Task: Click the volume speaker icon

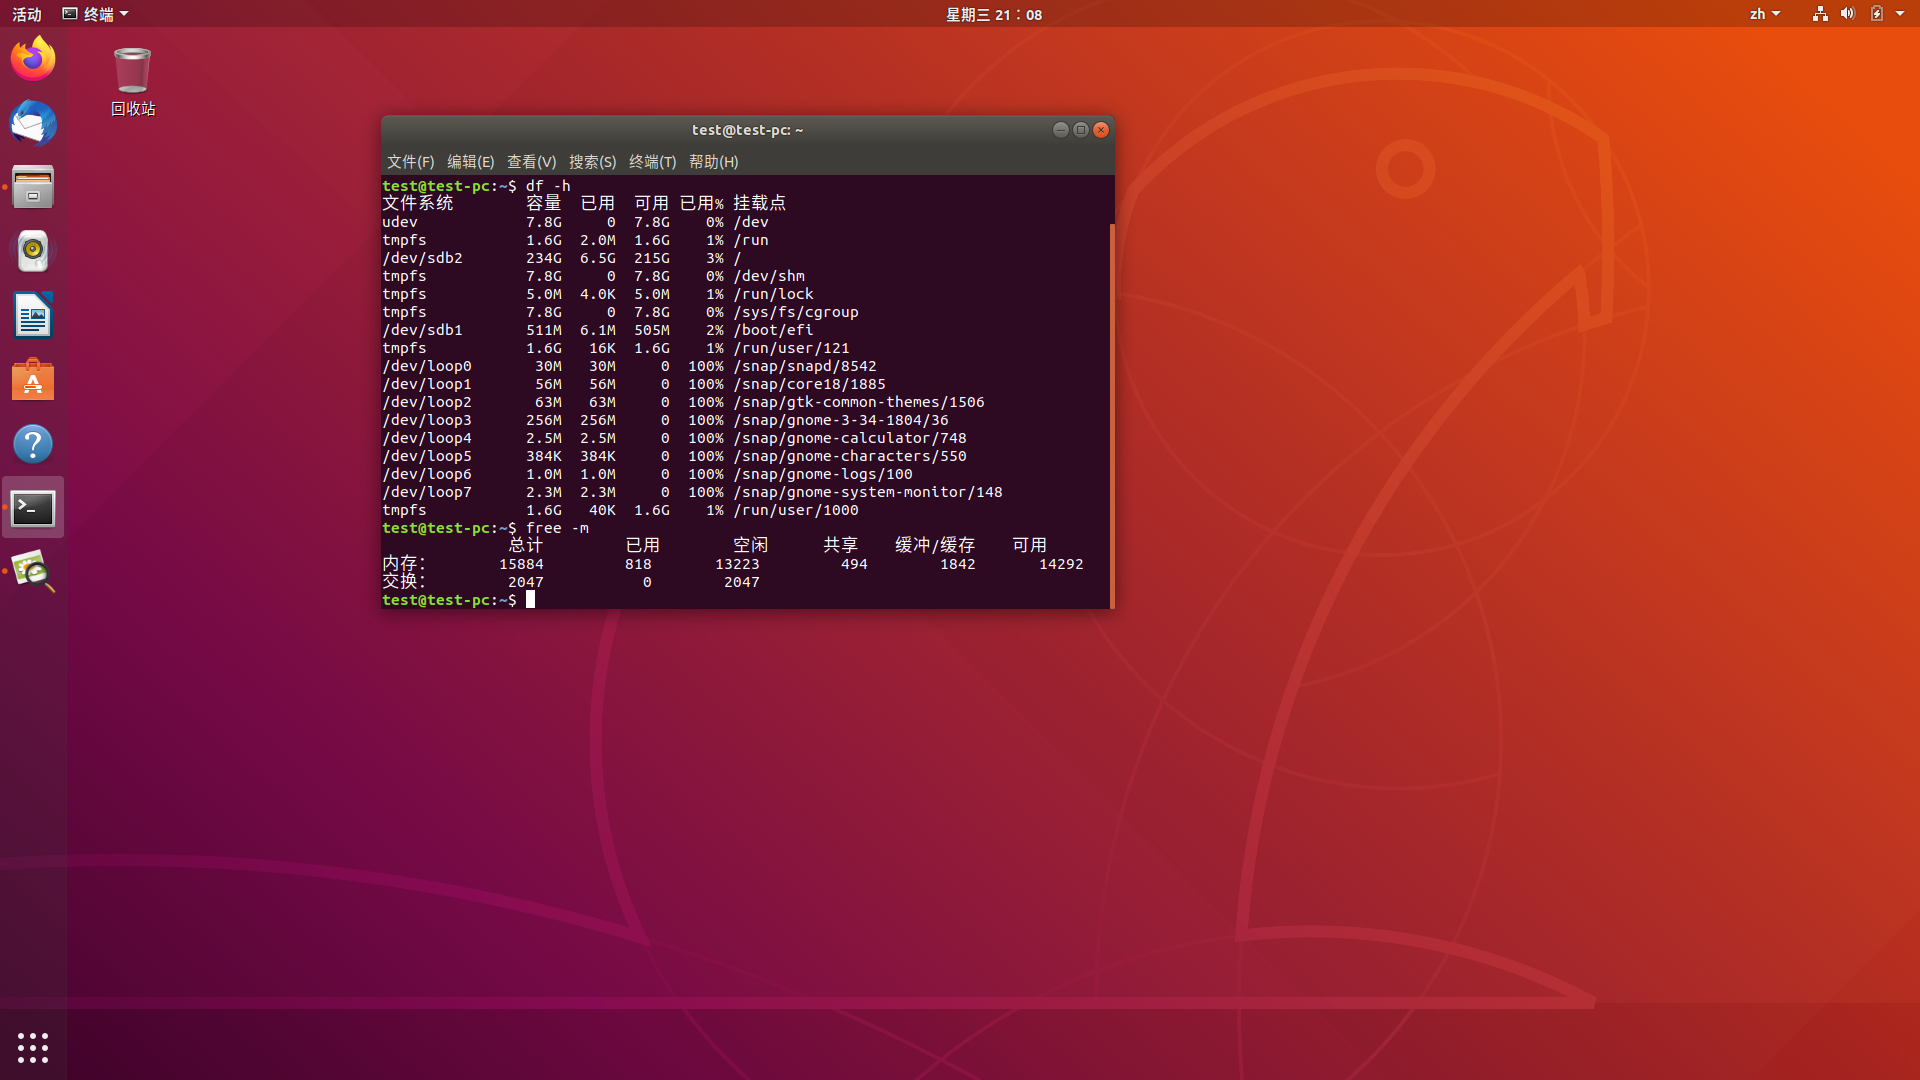Action: point(1848,14)
